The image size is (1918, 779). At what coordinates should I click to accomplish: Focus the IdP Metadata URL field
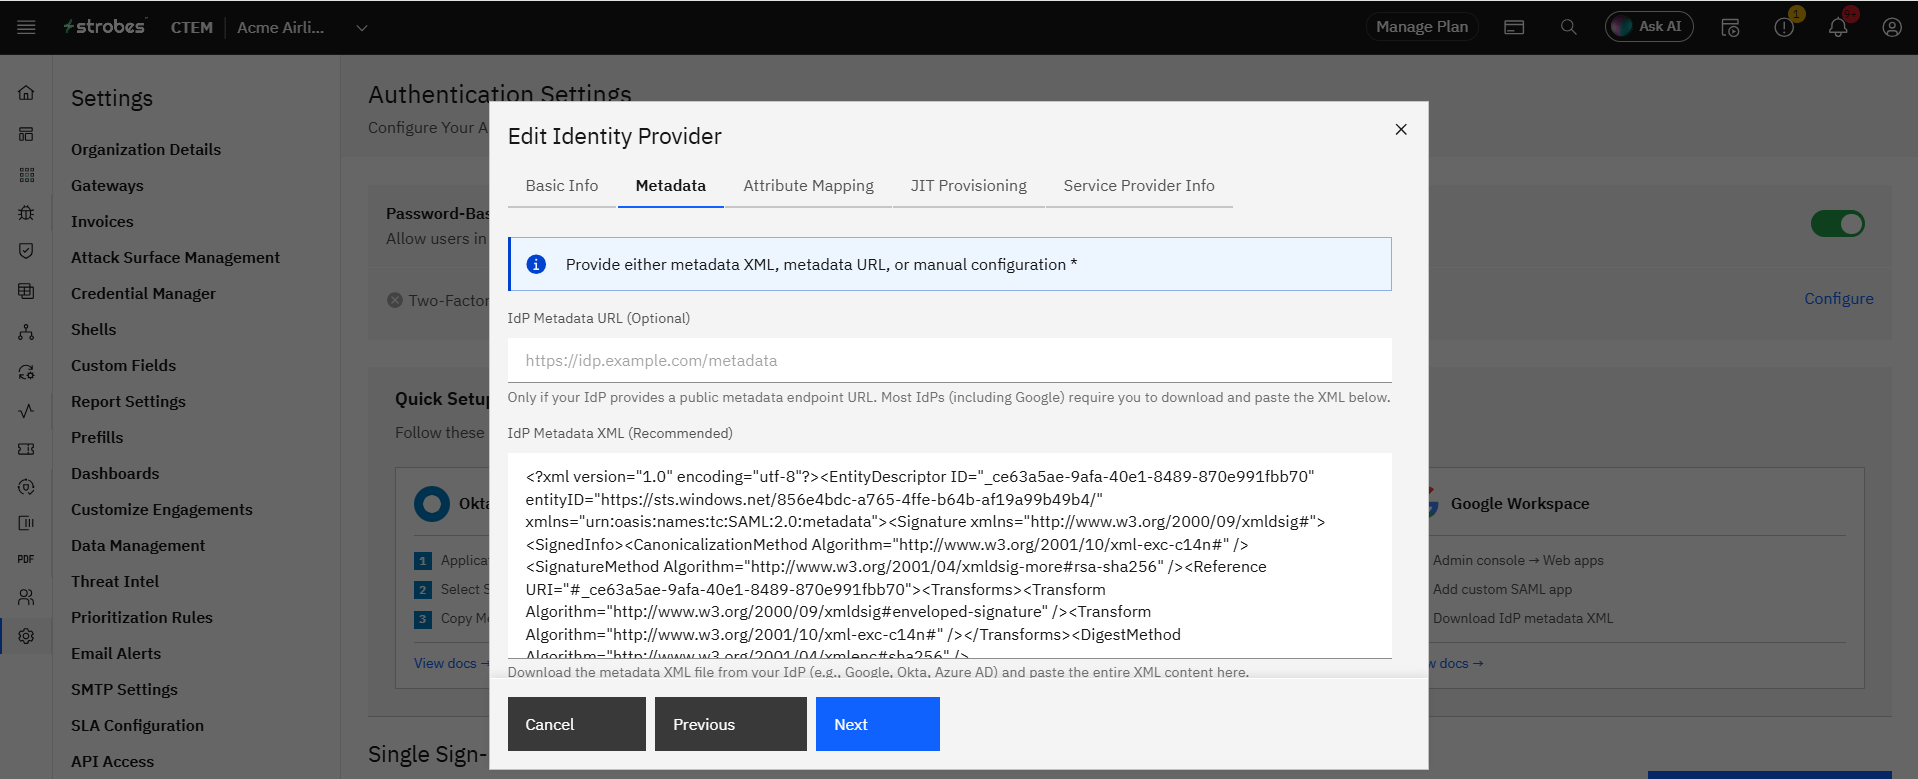click(x=950, y=360)
